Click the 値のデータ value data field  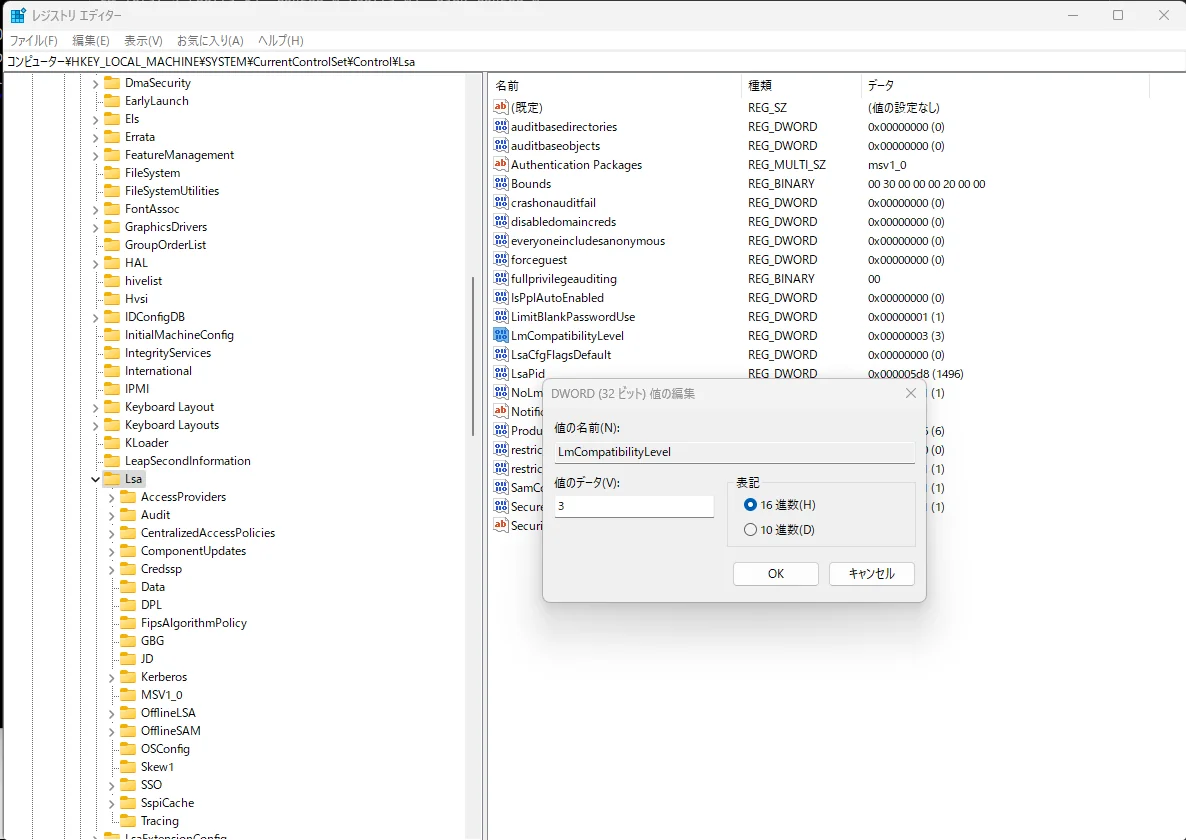point(634,507)
